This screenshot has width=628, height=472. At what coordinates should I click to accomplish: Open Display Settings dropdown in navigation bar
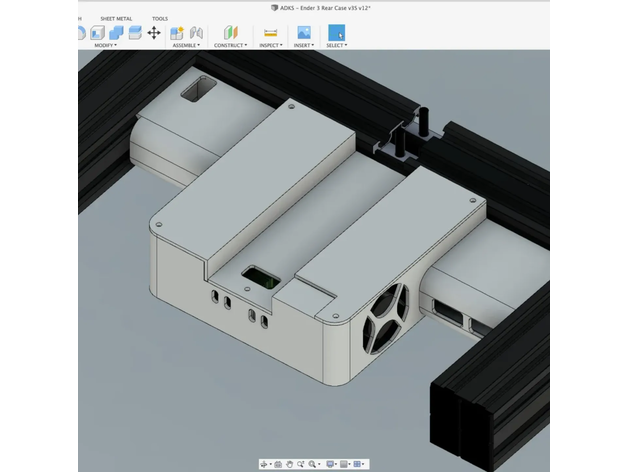coord(330,464)
